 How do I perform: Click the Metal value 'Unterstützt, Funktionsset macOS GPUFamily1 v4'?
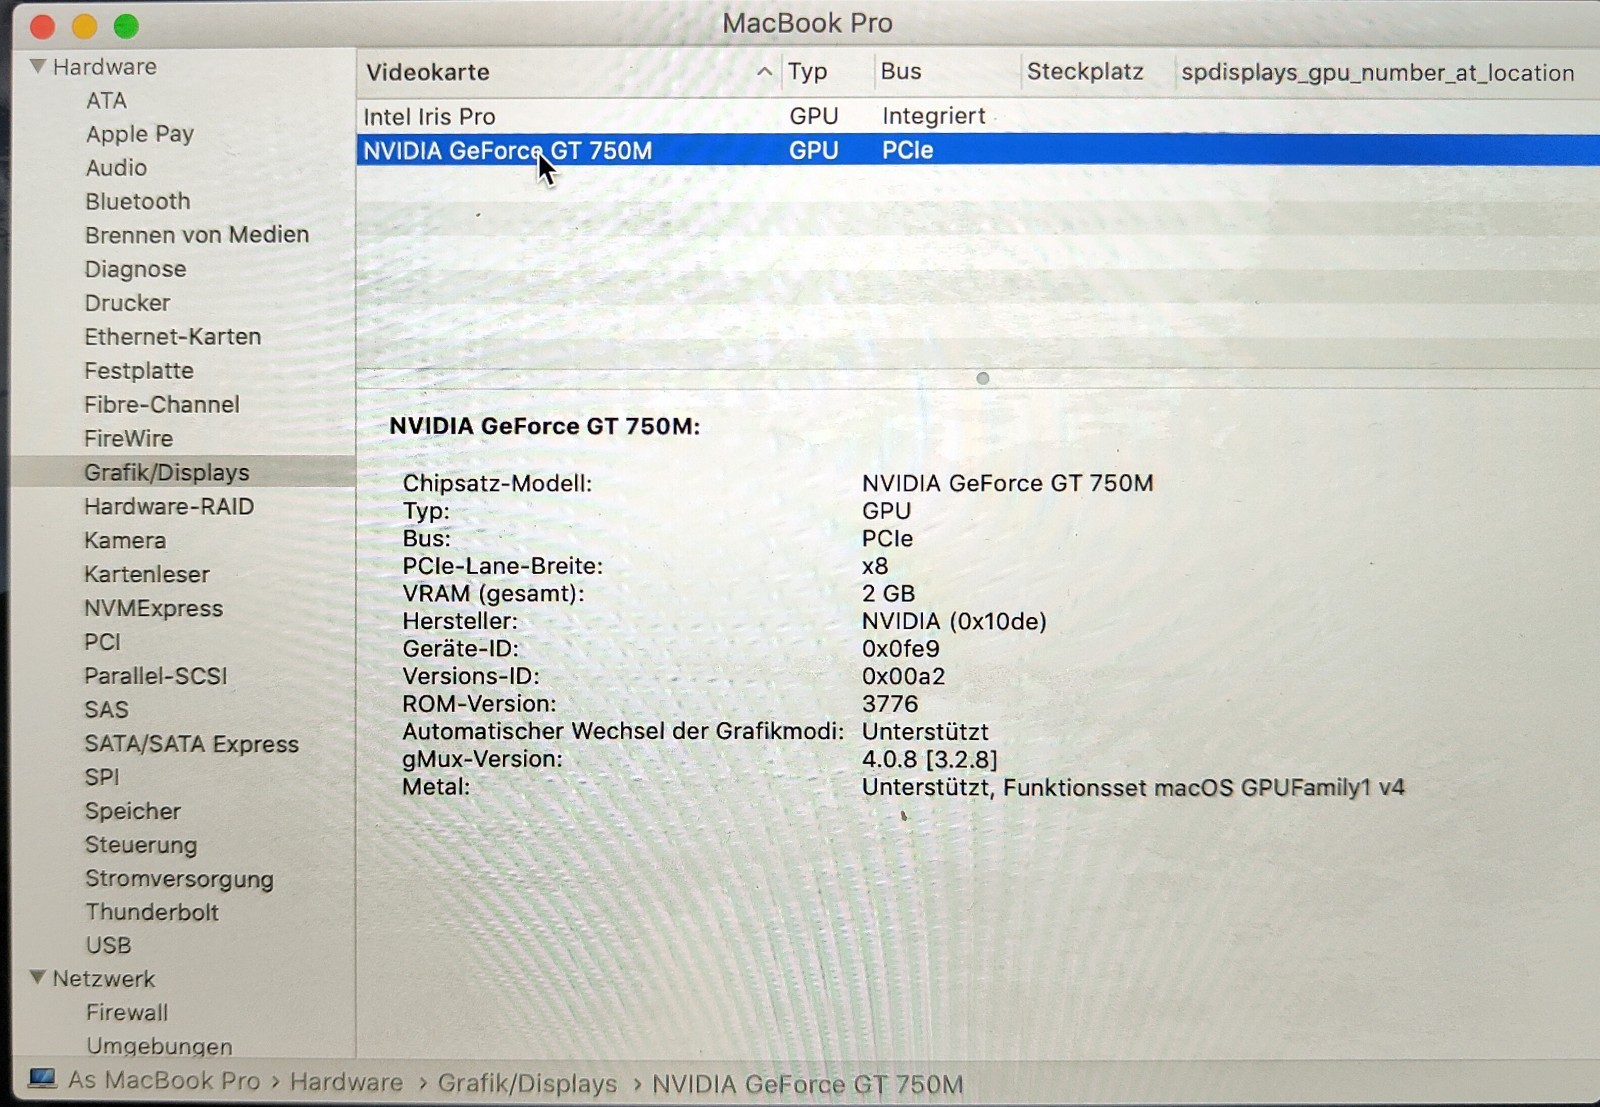click(1133, 787)
